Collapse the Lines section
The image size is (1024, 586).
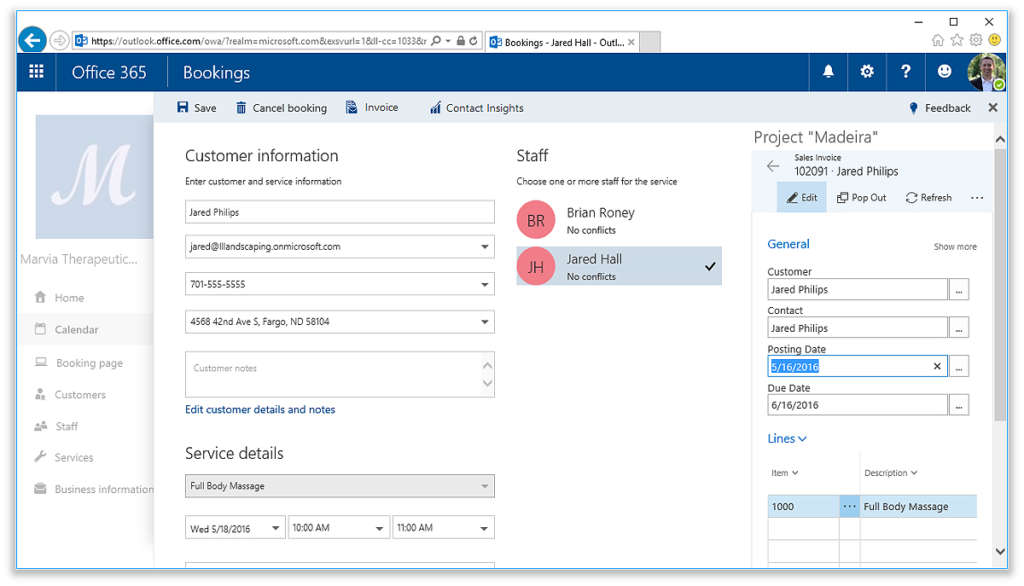[x=786, y=438]
